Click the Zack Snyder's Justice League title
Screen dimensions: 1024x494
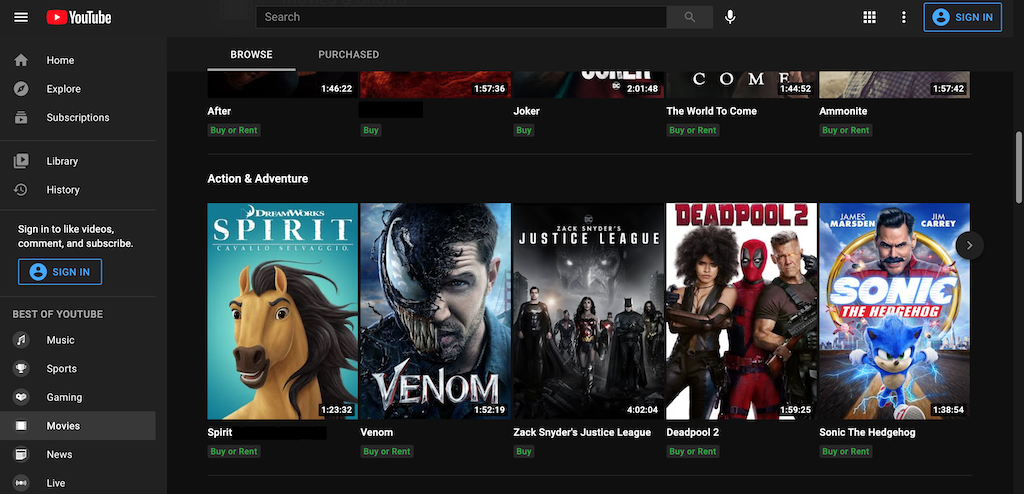(x=582, y=433)
